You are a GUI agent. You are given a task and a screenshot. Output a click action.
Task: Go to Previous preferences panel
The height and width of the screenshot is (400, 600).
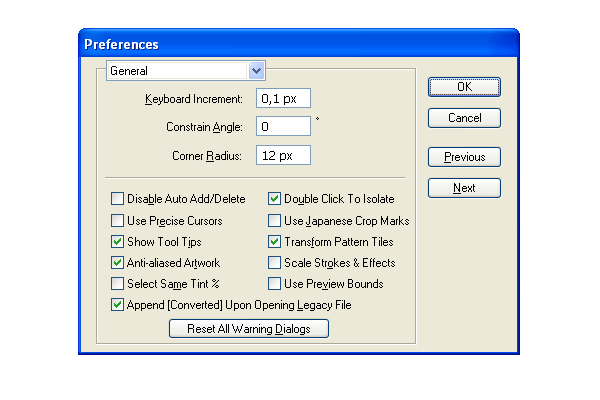click(x=464, y=157)
